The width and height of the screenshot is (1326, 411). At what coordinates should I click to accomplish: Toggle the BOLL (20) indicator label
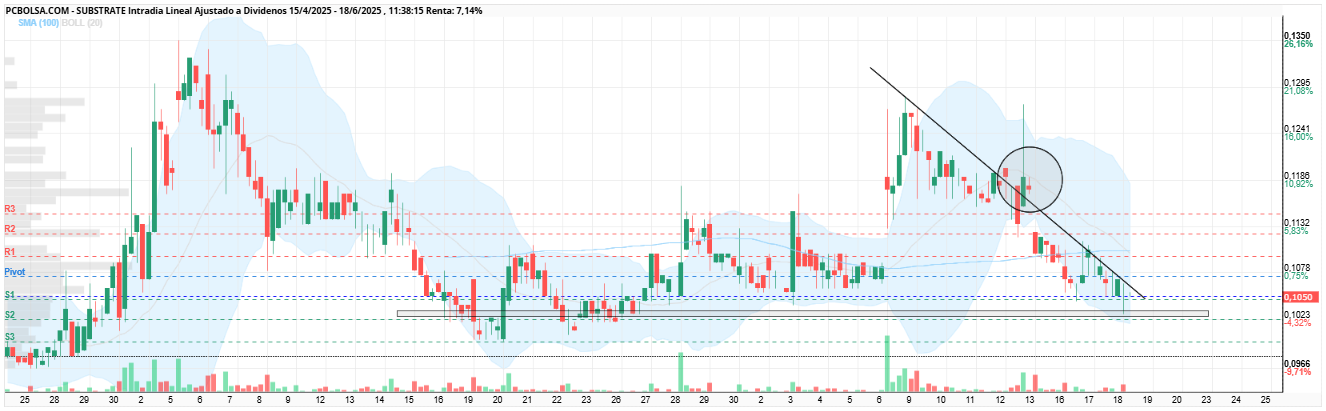(x=81, y=23)
